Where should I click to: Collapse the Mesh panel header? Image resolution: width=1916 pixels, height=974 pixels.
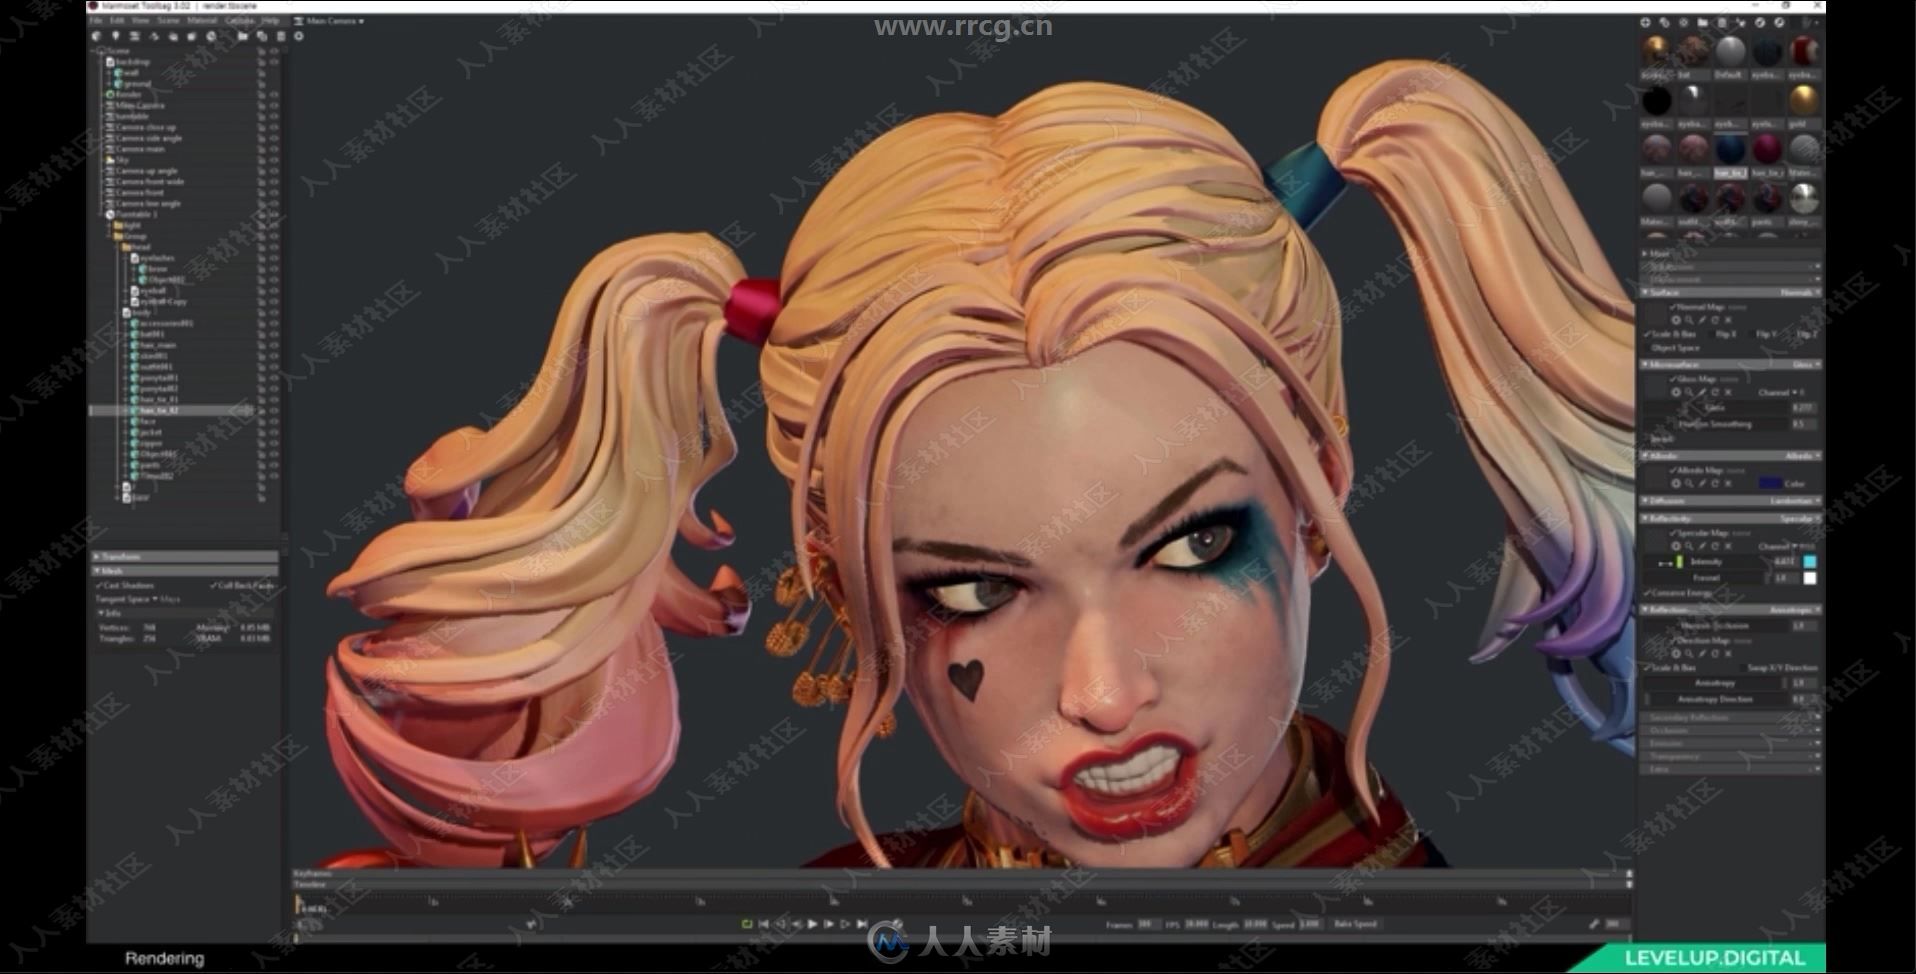[x=185, y=570]
